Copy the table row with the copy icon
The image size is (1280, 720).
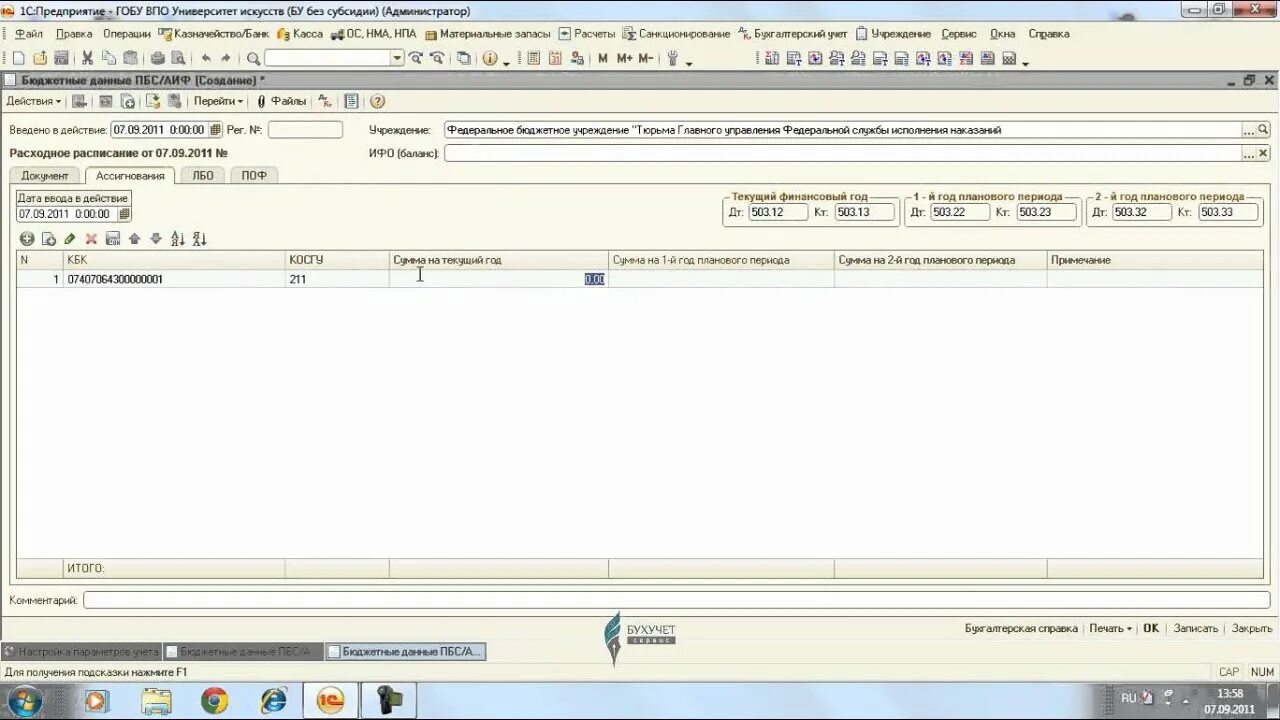[48, 238]
